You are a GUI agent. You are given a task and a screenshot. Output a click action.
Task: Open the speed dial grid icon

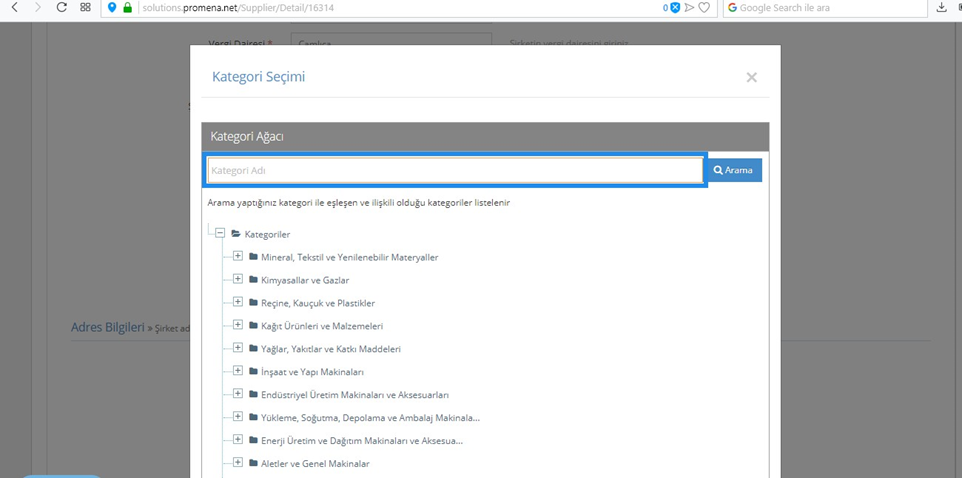[x=85, y=8]
